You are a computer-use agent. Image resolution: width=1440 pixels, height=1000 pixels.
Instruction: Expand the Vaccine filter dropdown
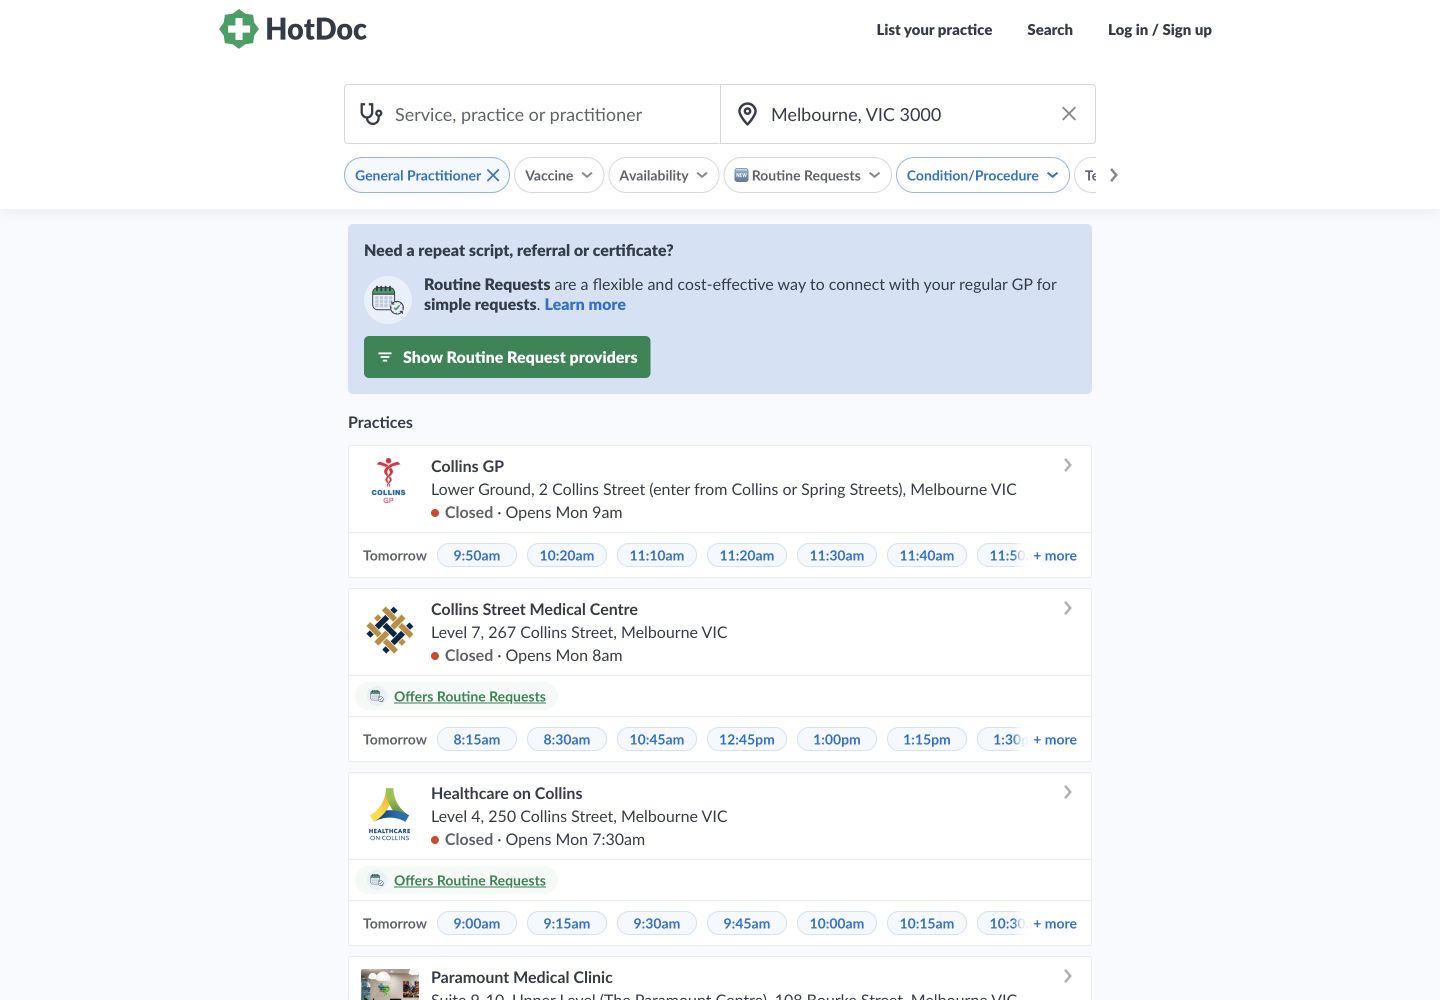point(559,175)
